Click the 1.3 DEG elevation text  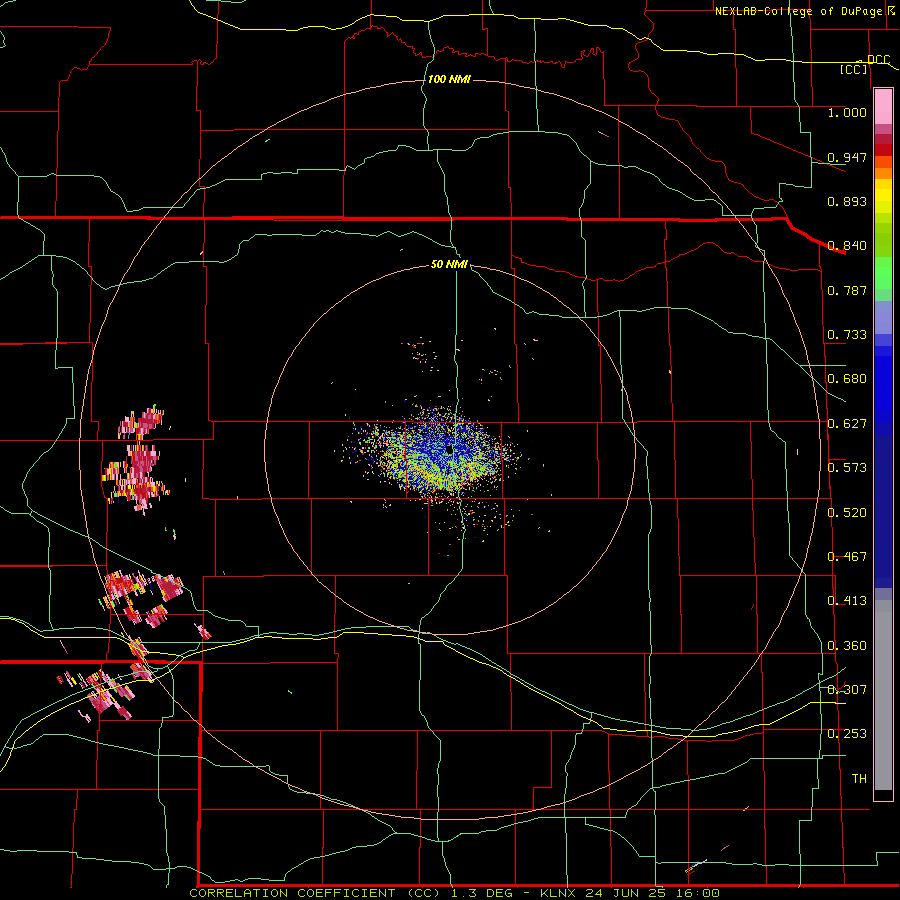482,893
